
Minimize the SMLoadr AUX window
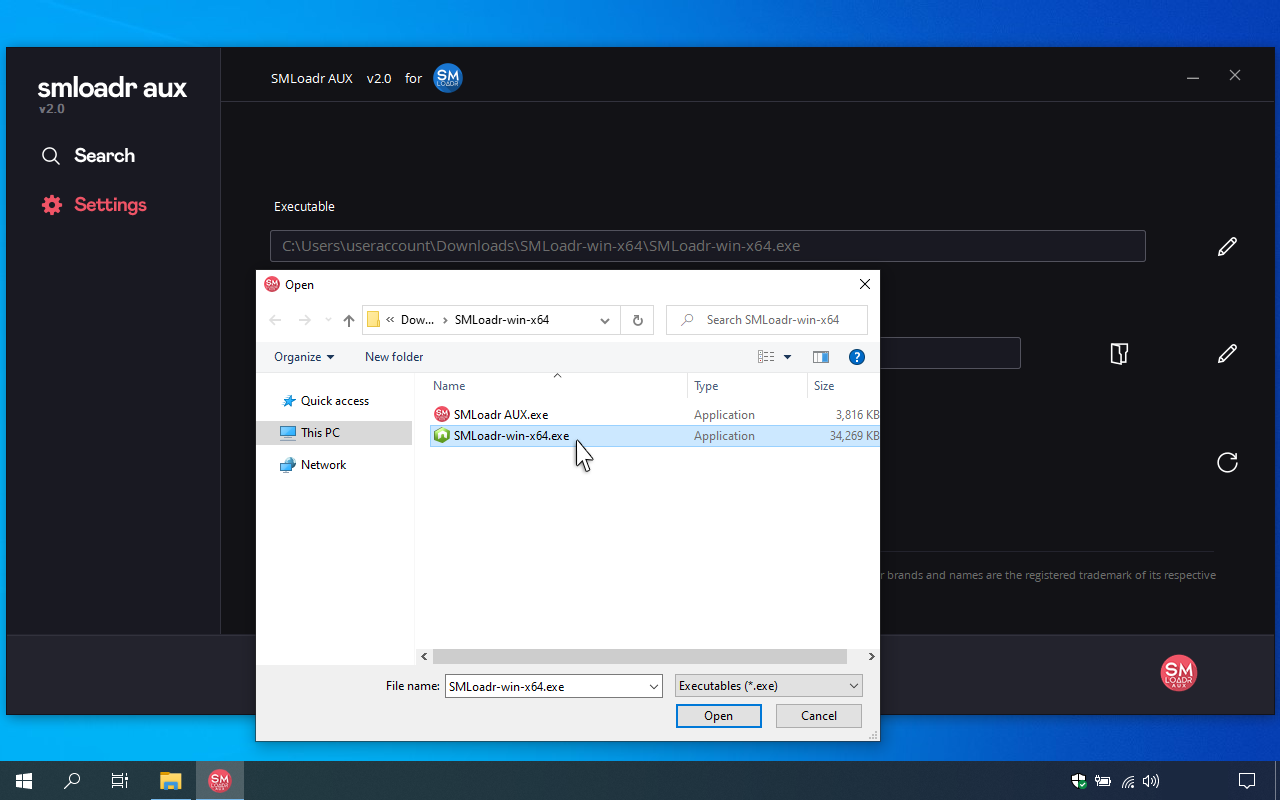pos(1193,77)
